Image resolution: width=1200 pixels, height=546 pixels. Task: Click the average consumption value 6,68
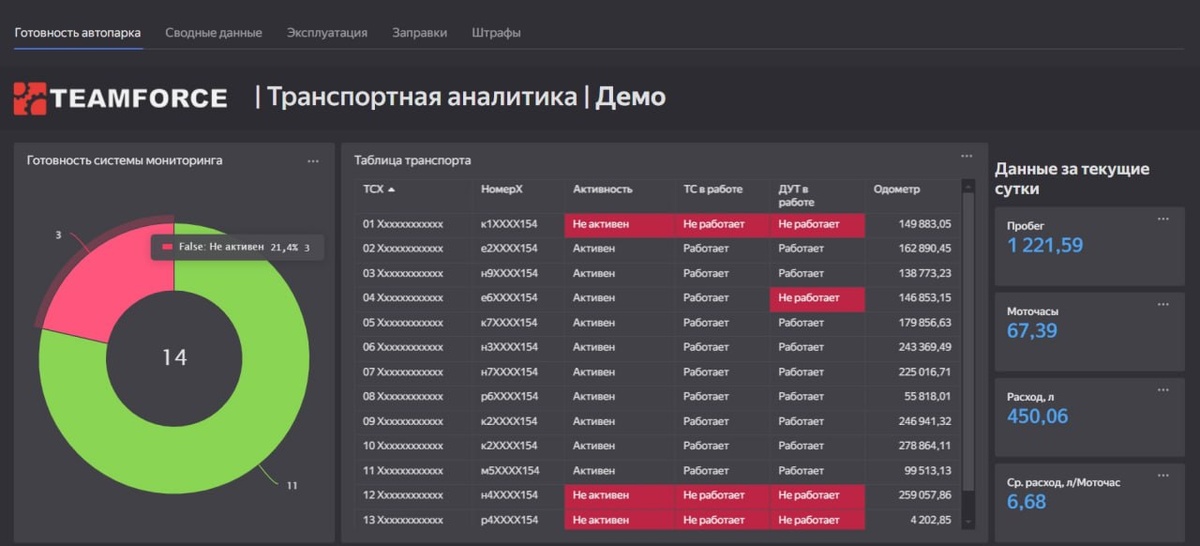point(1026,501)
